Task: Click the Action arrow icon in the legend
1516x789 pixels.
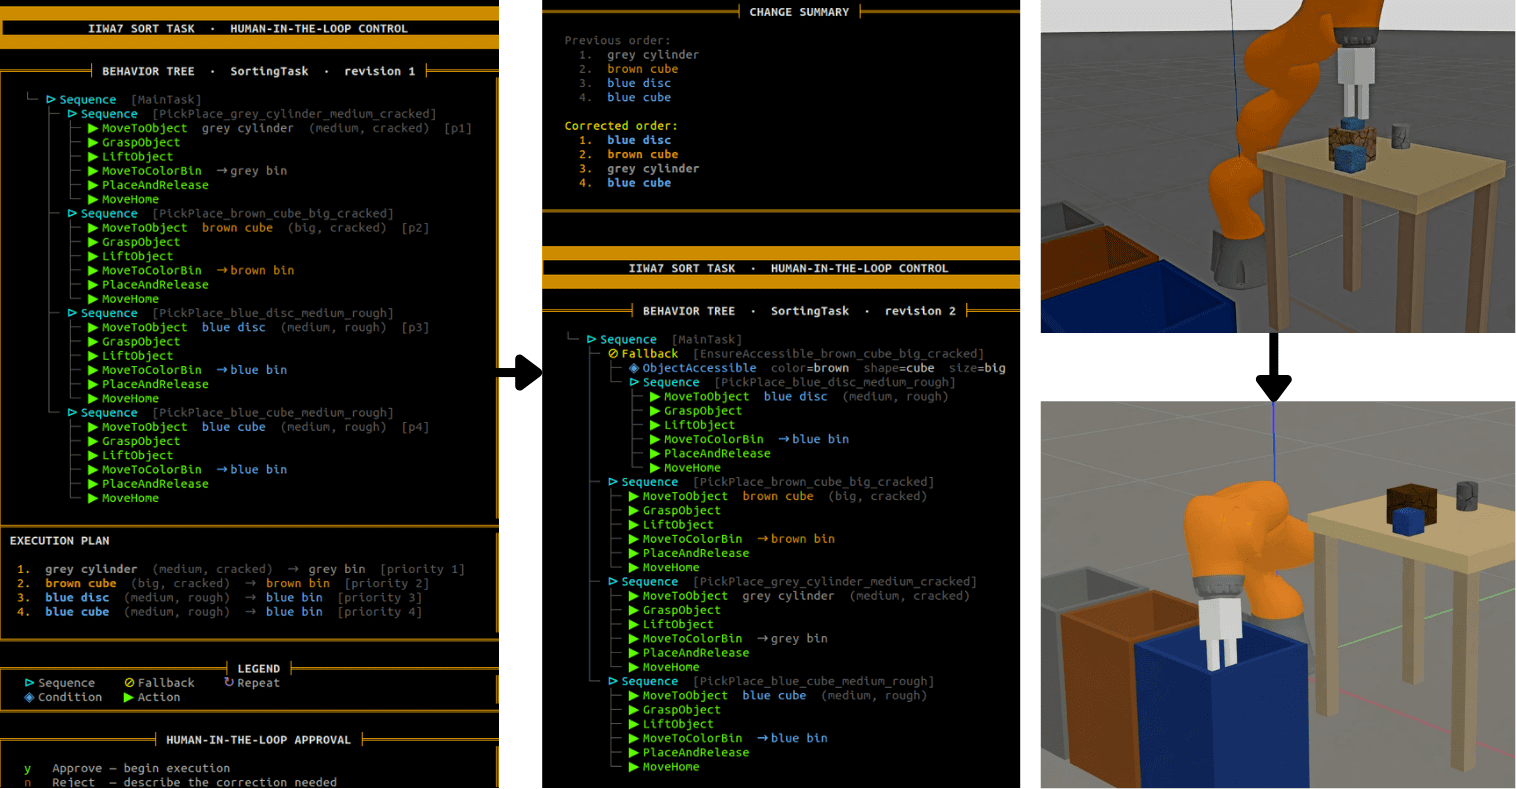Action: pos(129,697)
